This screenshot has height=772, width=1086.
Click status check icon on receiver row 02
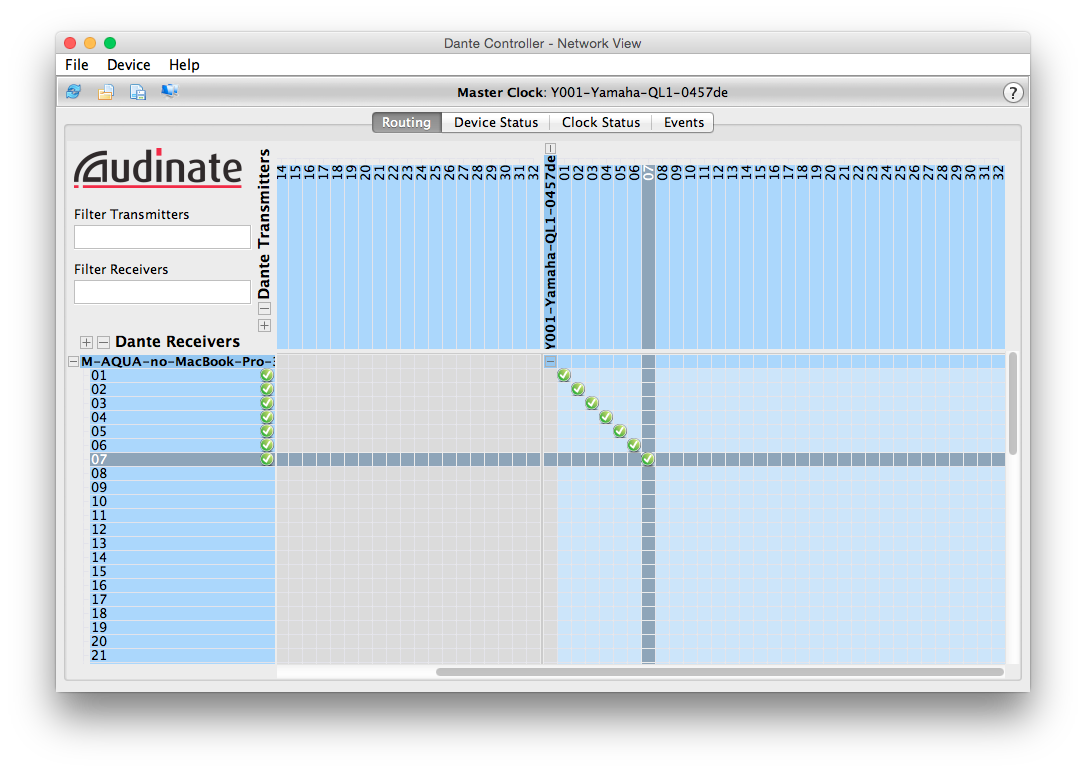pyautogui.click(x=267, y=389)
